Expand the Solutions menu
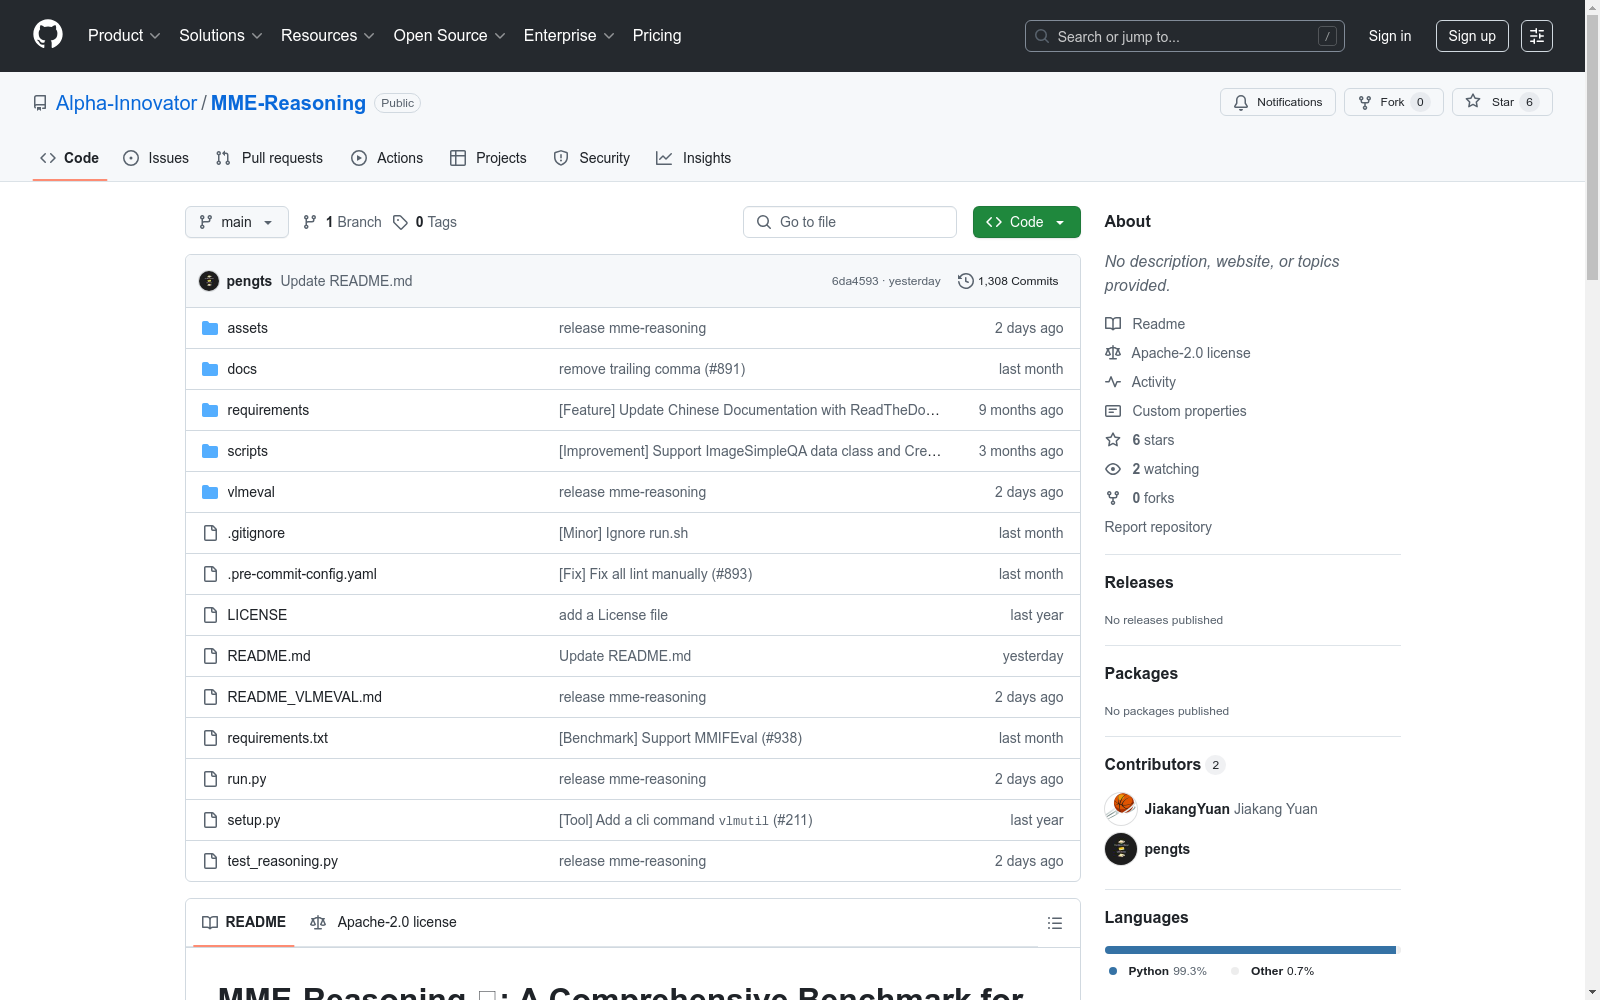 pos(221,36)
